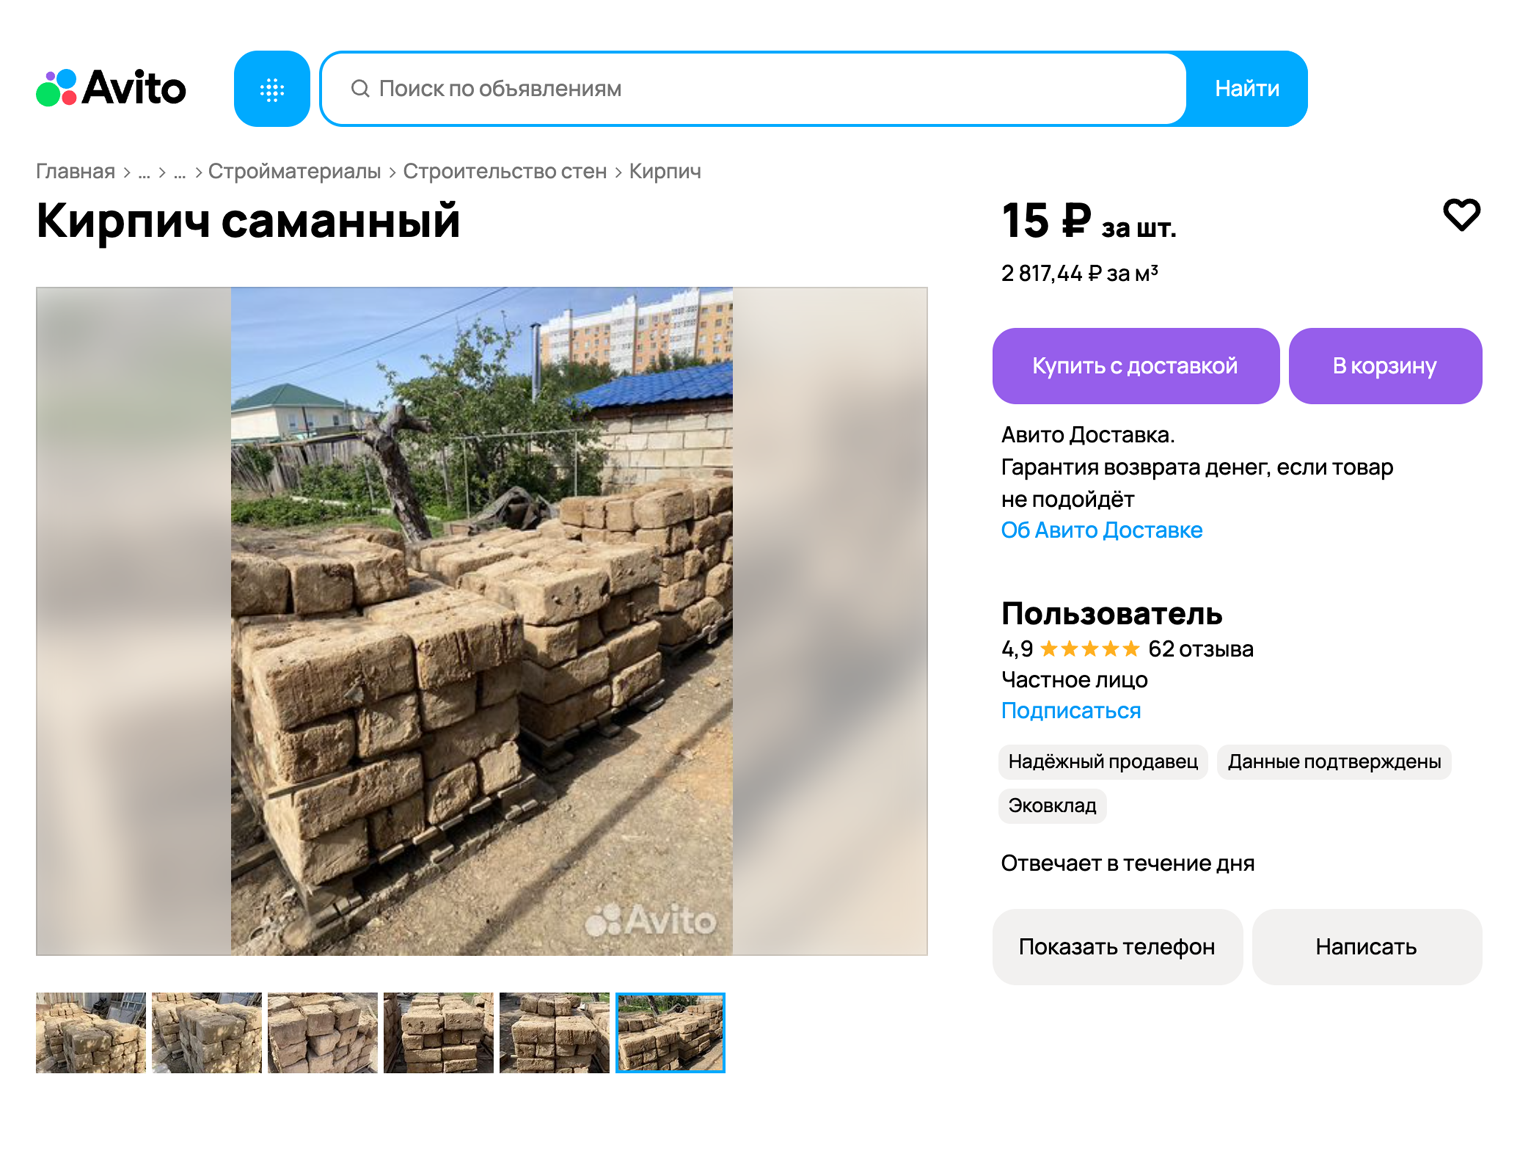Click the 'Отвечает в течение дня' text
Viewport: 1520px width, 1151px height.
pyautogui.click(x=1128, y=863)
